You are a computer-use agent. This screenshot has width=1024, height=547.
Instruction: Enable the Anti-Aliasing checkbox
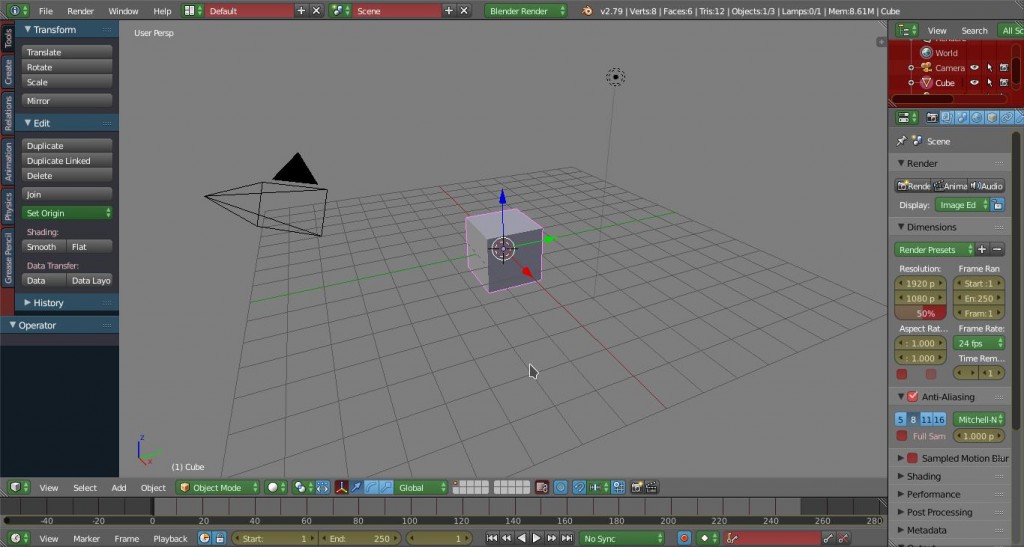[x=913, y=396]
